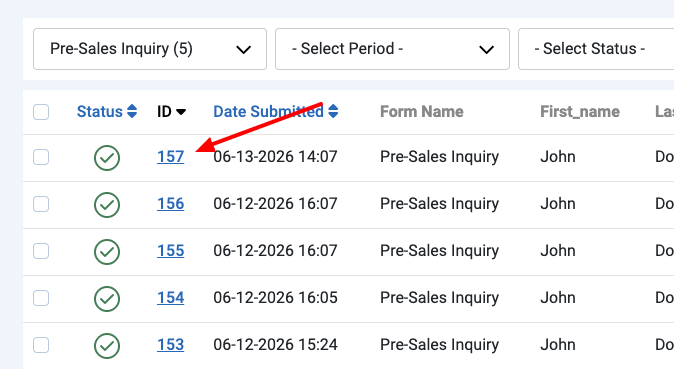Expand the Select Period dropdown
674x369 pixels.
coord(392,49)
